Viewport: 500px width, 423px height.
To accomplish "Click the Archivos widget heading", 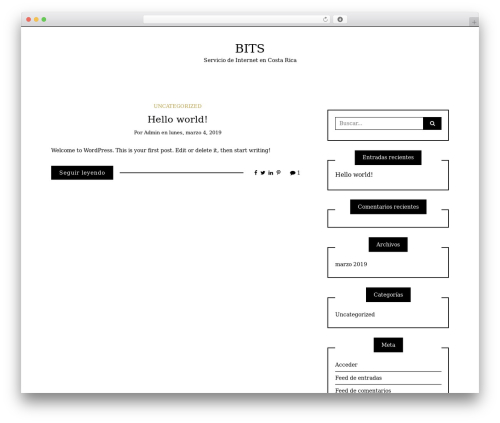I will click(x=388, y=245).
